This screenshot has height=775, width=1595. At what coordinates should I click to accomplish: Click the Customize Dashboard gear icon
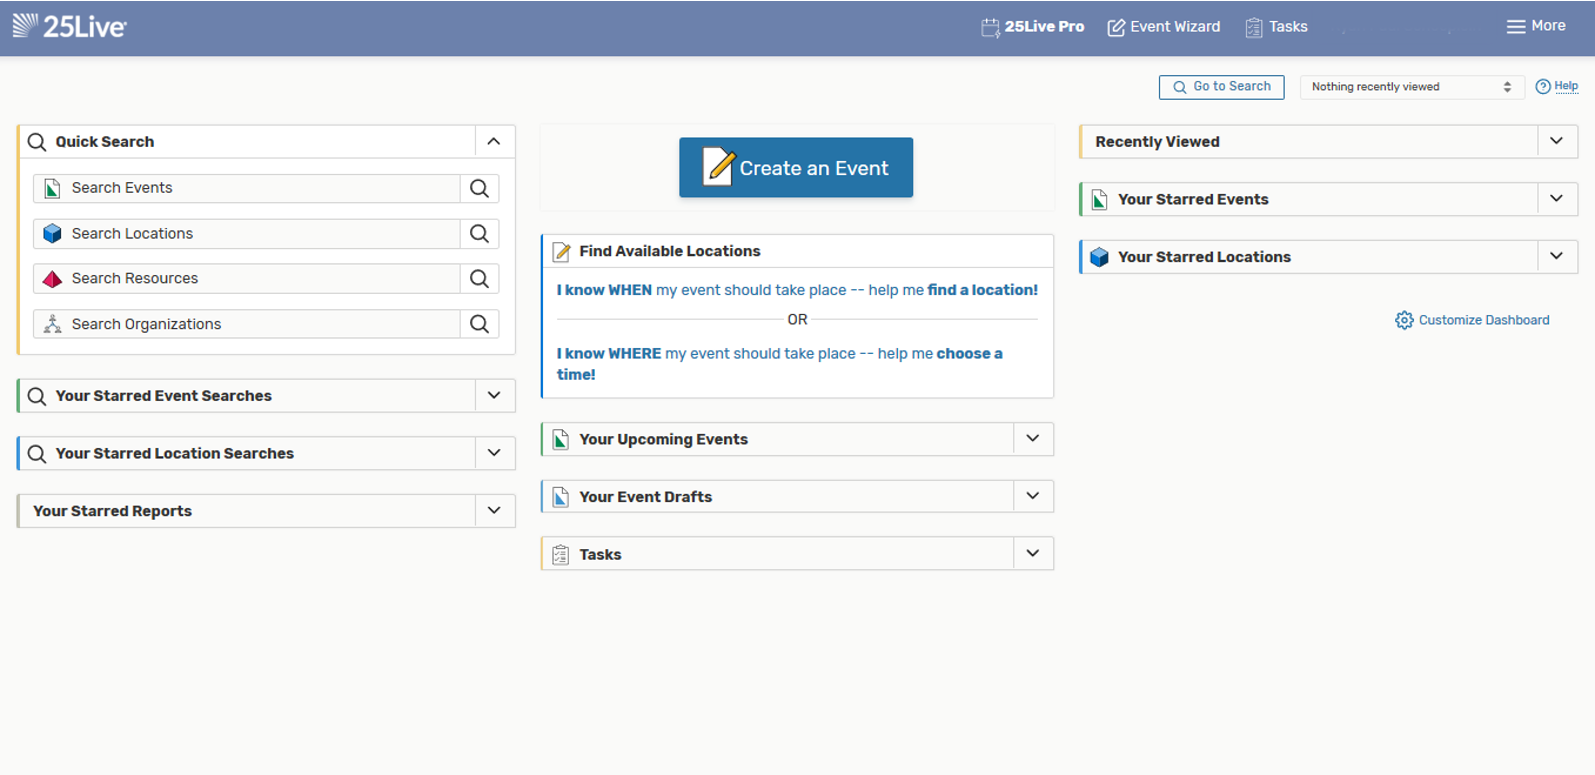click(x=1404, y=320)
